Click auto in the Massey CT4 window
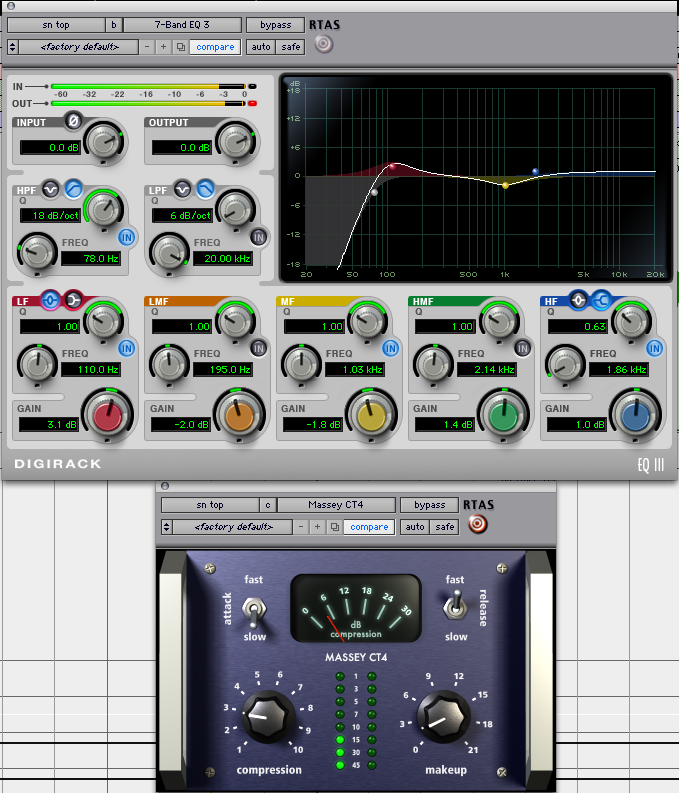 coord(415,527)
